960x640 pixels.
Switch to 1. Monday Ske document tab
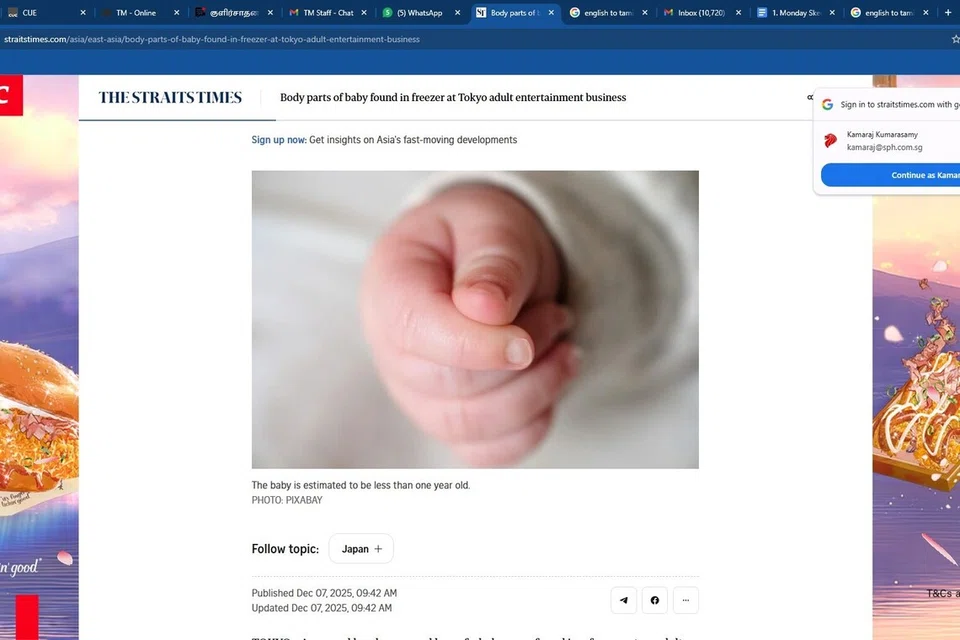796,13
